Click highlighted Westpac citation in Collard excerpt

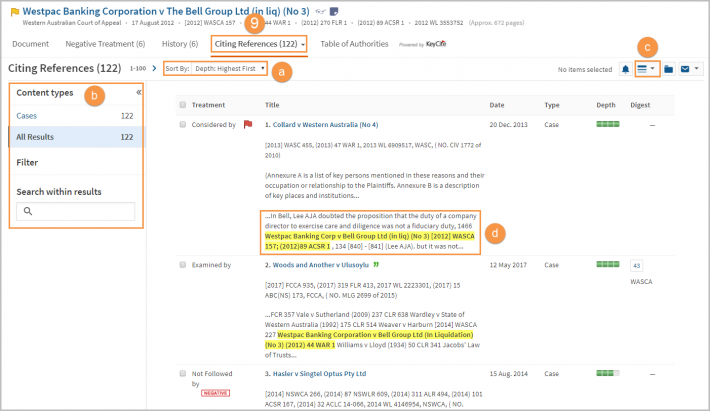point(369,241)
